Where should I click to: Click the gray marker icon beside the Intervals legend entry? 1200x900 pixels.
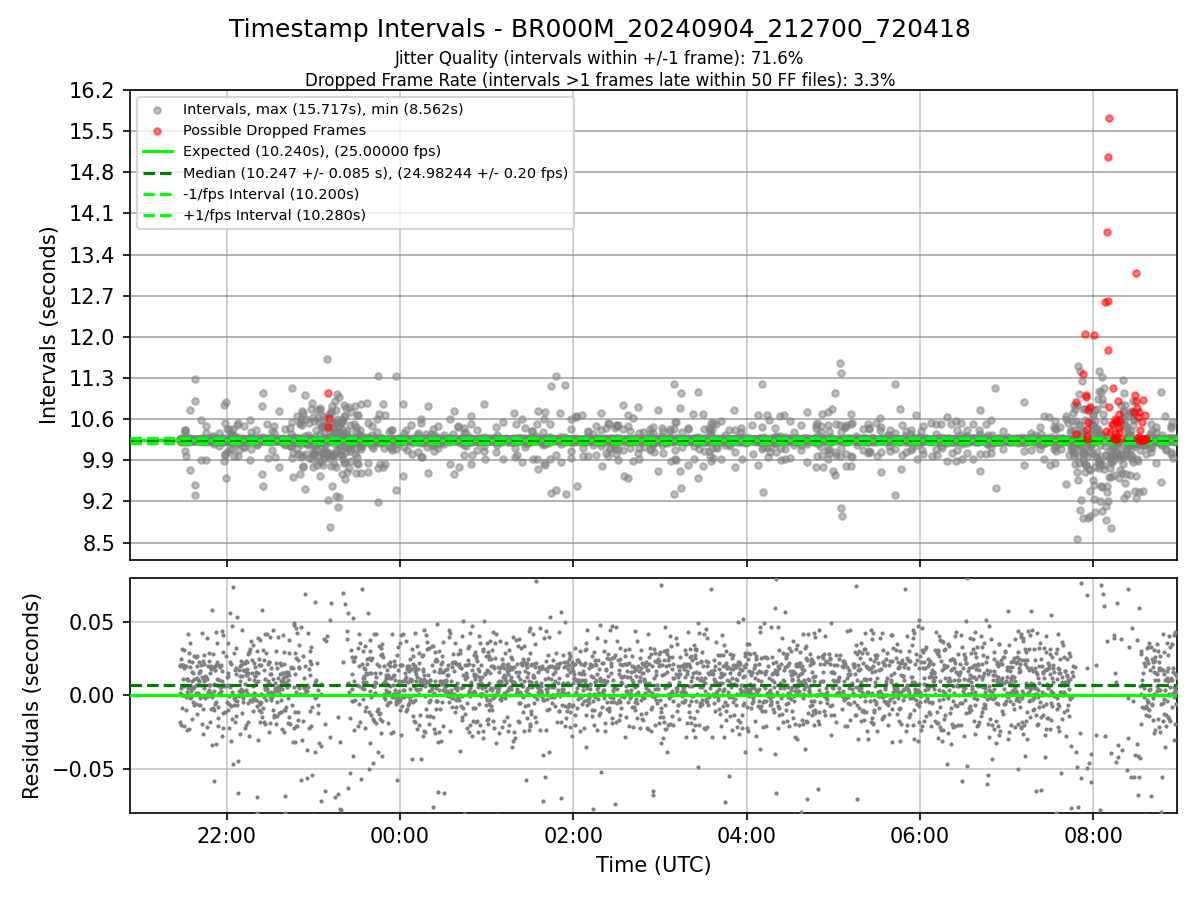click(157, 109)
